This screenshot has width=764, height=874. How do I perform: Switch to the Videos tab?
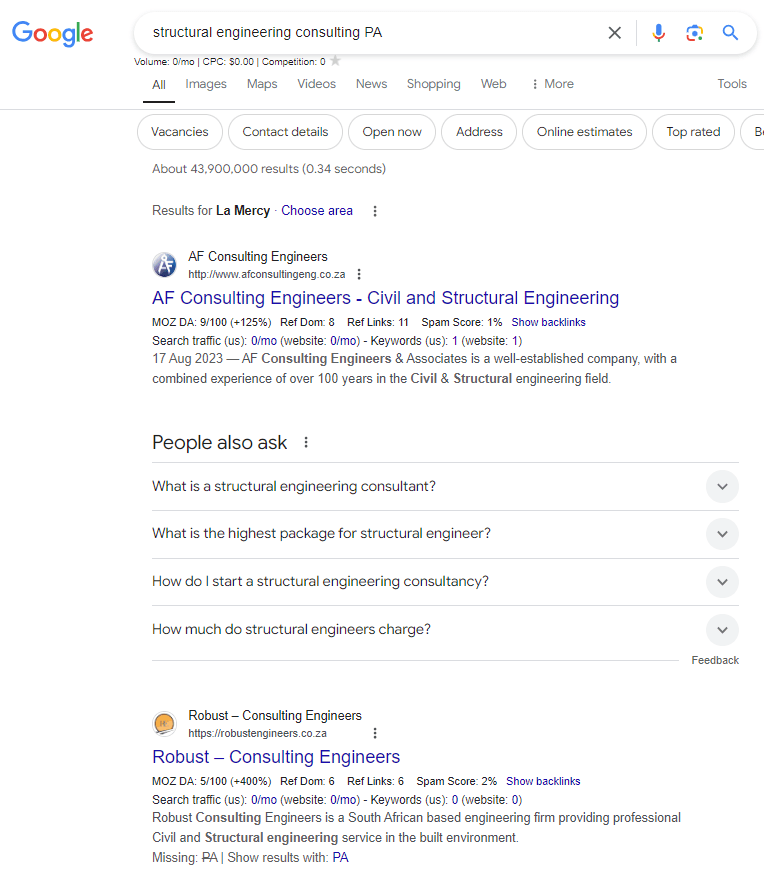tap(317, 84)
